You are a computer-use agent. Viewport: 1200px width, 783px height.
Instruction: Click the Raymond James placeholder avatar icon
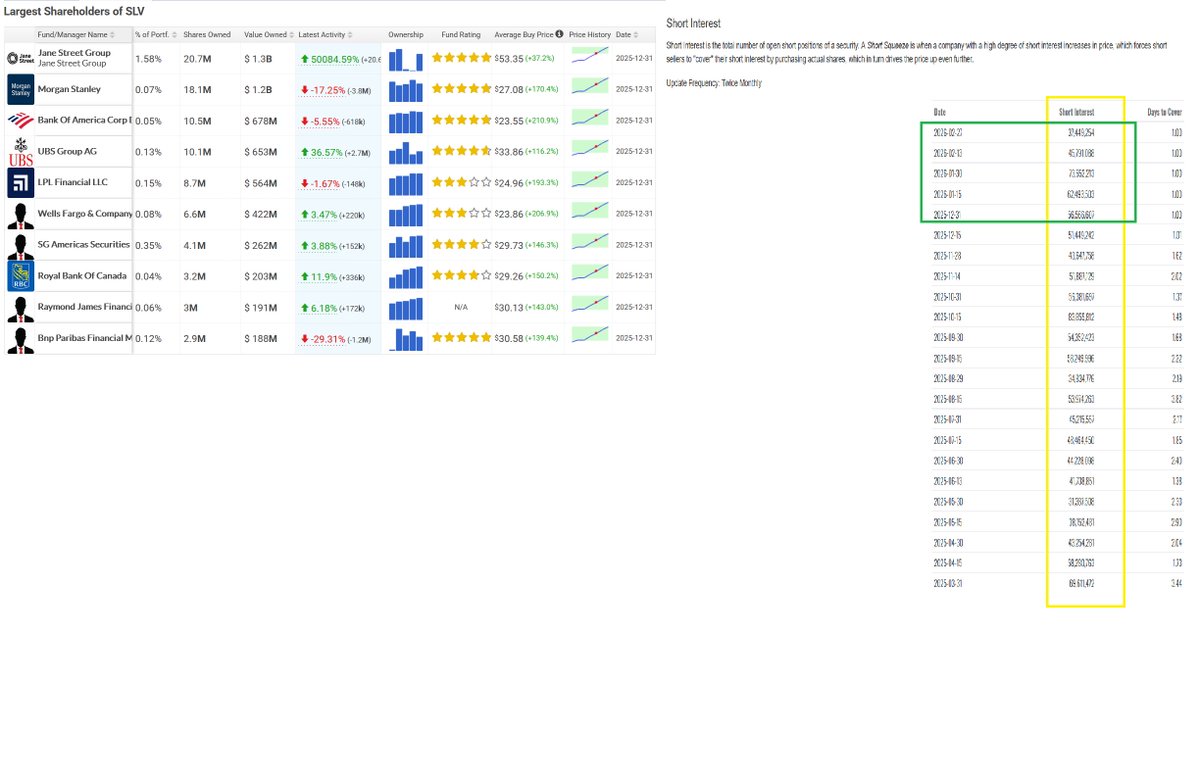(x=20, y=308)
